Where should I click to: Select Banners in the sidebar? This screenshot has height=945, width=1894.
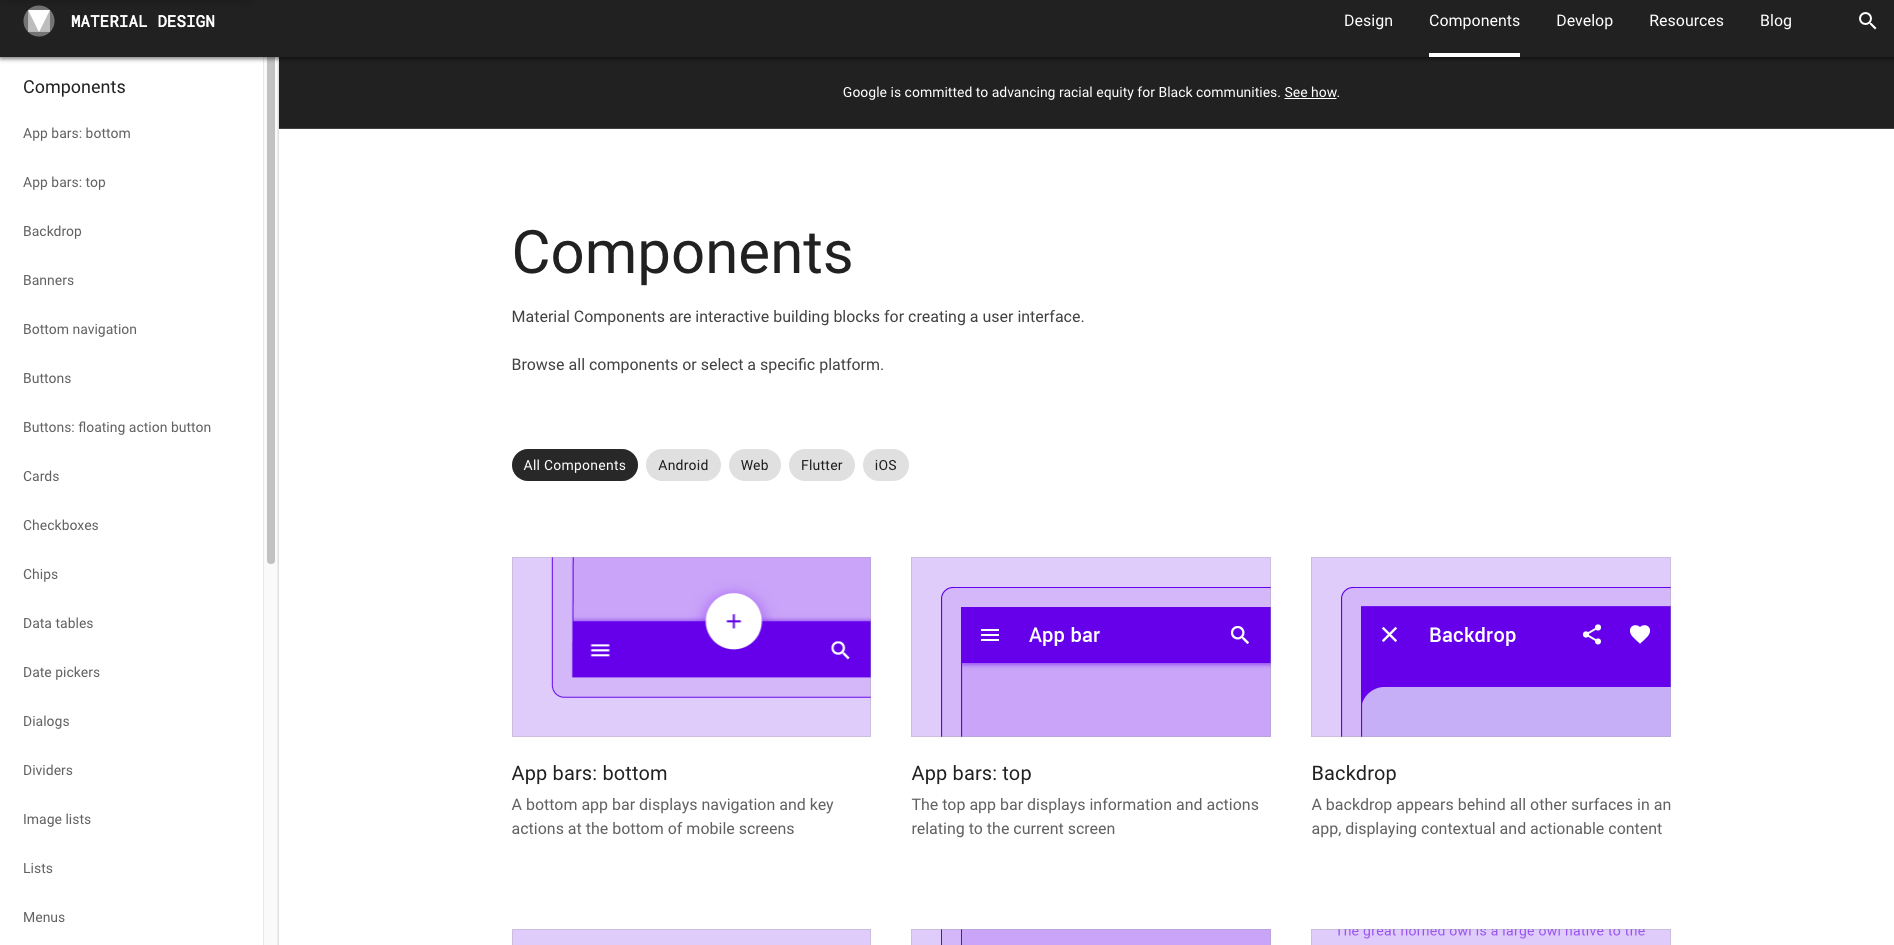click(48, 280)
